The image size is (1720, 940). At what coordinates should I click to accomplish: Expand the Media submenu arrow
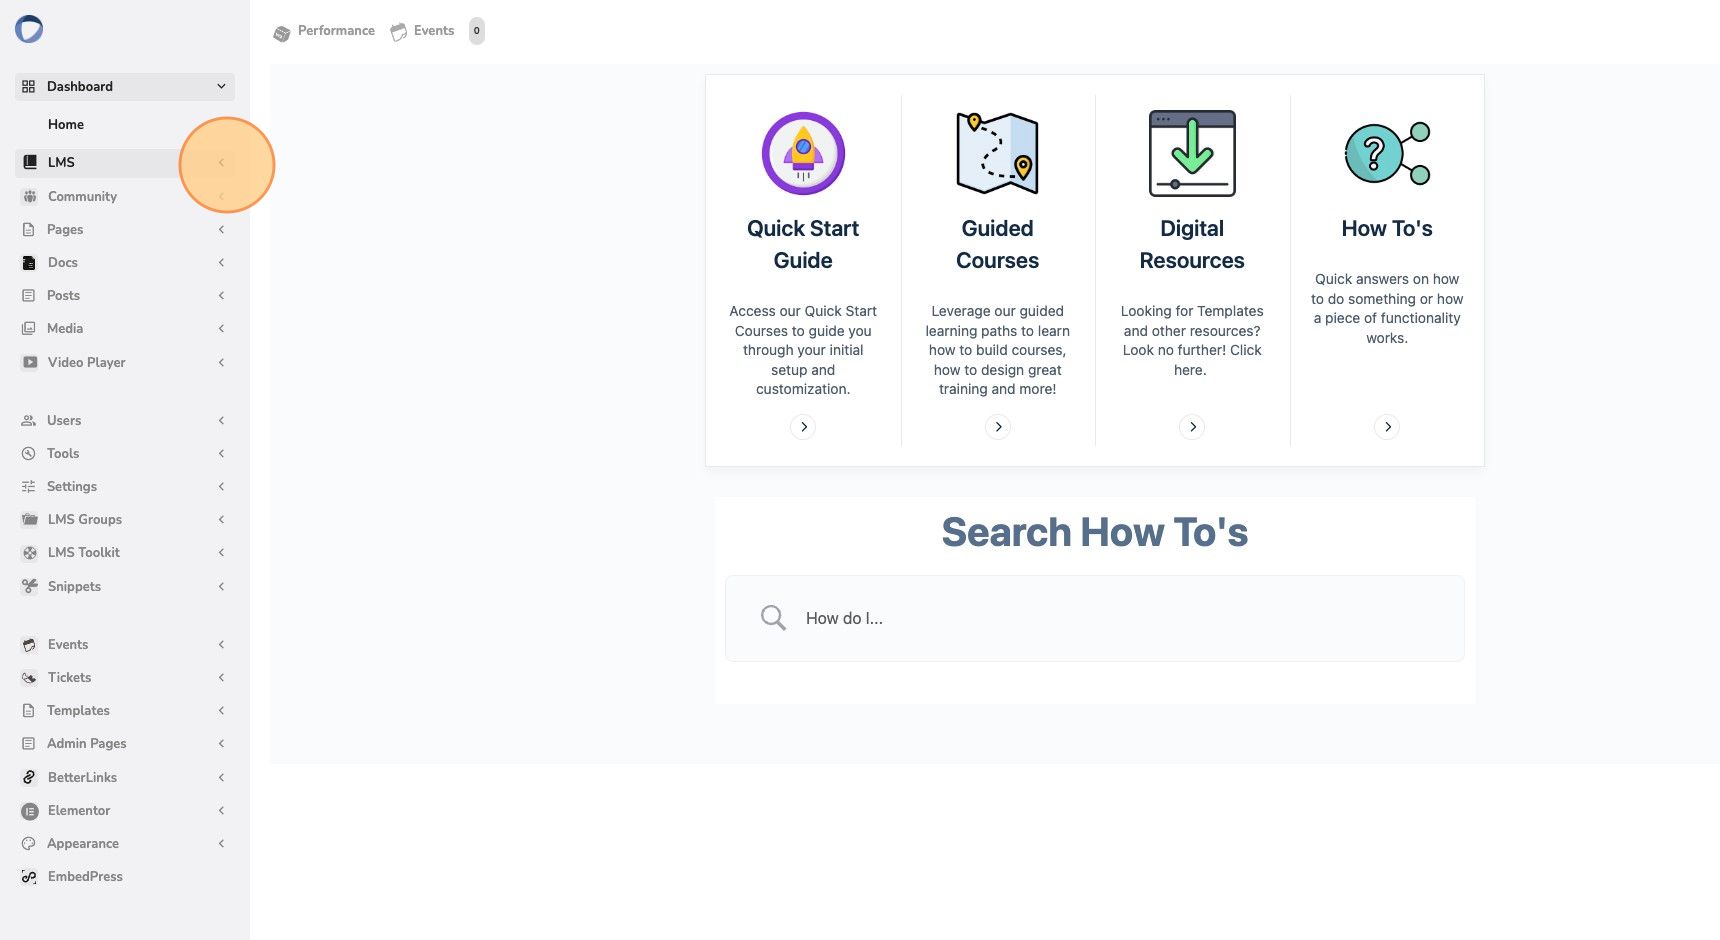pos(221,329)
